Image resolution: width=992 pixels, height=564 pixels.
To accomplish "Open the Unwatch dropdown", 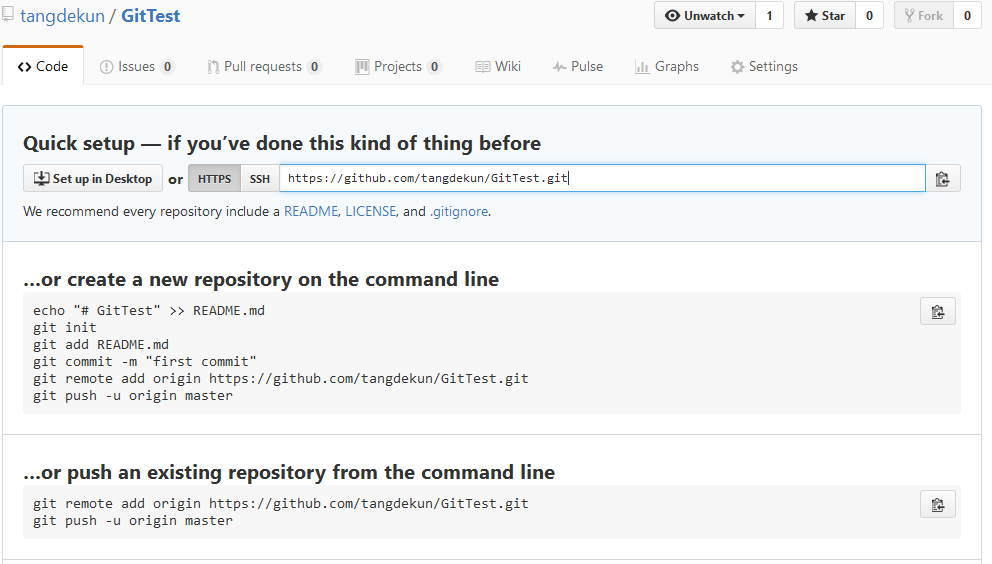I will 705,16.
